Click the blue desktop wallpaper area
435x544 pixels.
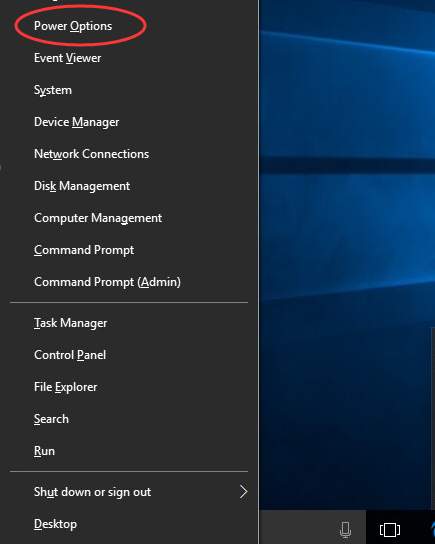pyautogui.click(x=347, y=243)
